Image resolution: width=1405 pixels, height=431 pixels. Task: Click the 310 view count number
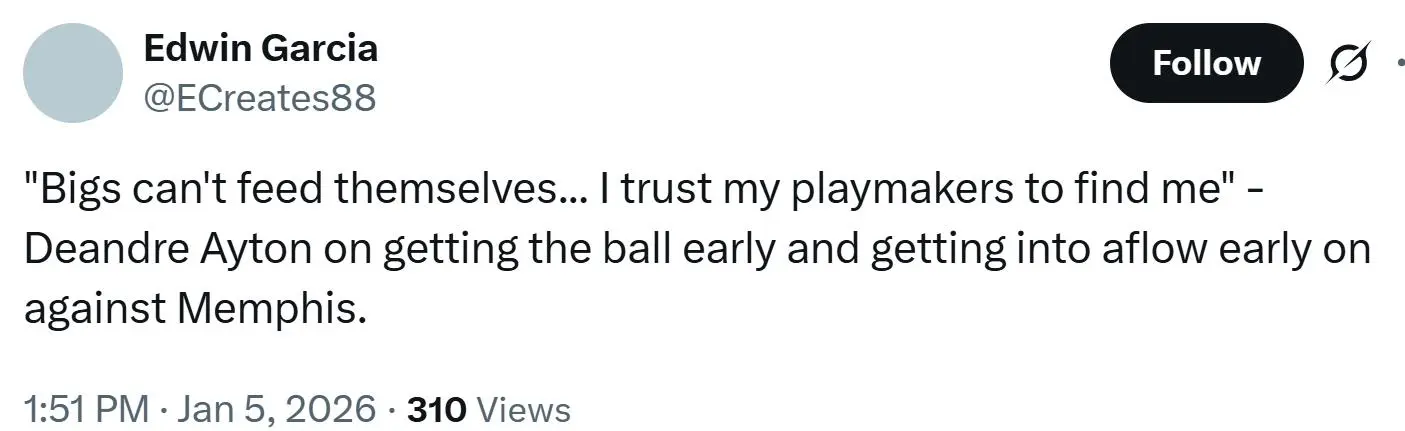(438, 409)
